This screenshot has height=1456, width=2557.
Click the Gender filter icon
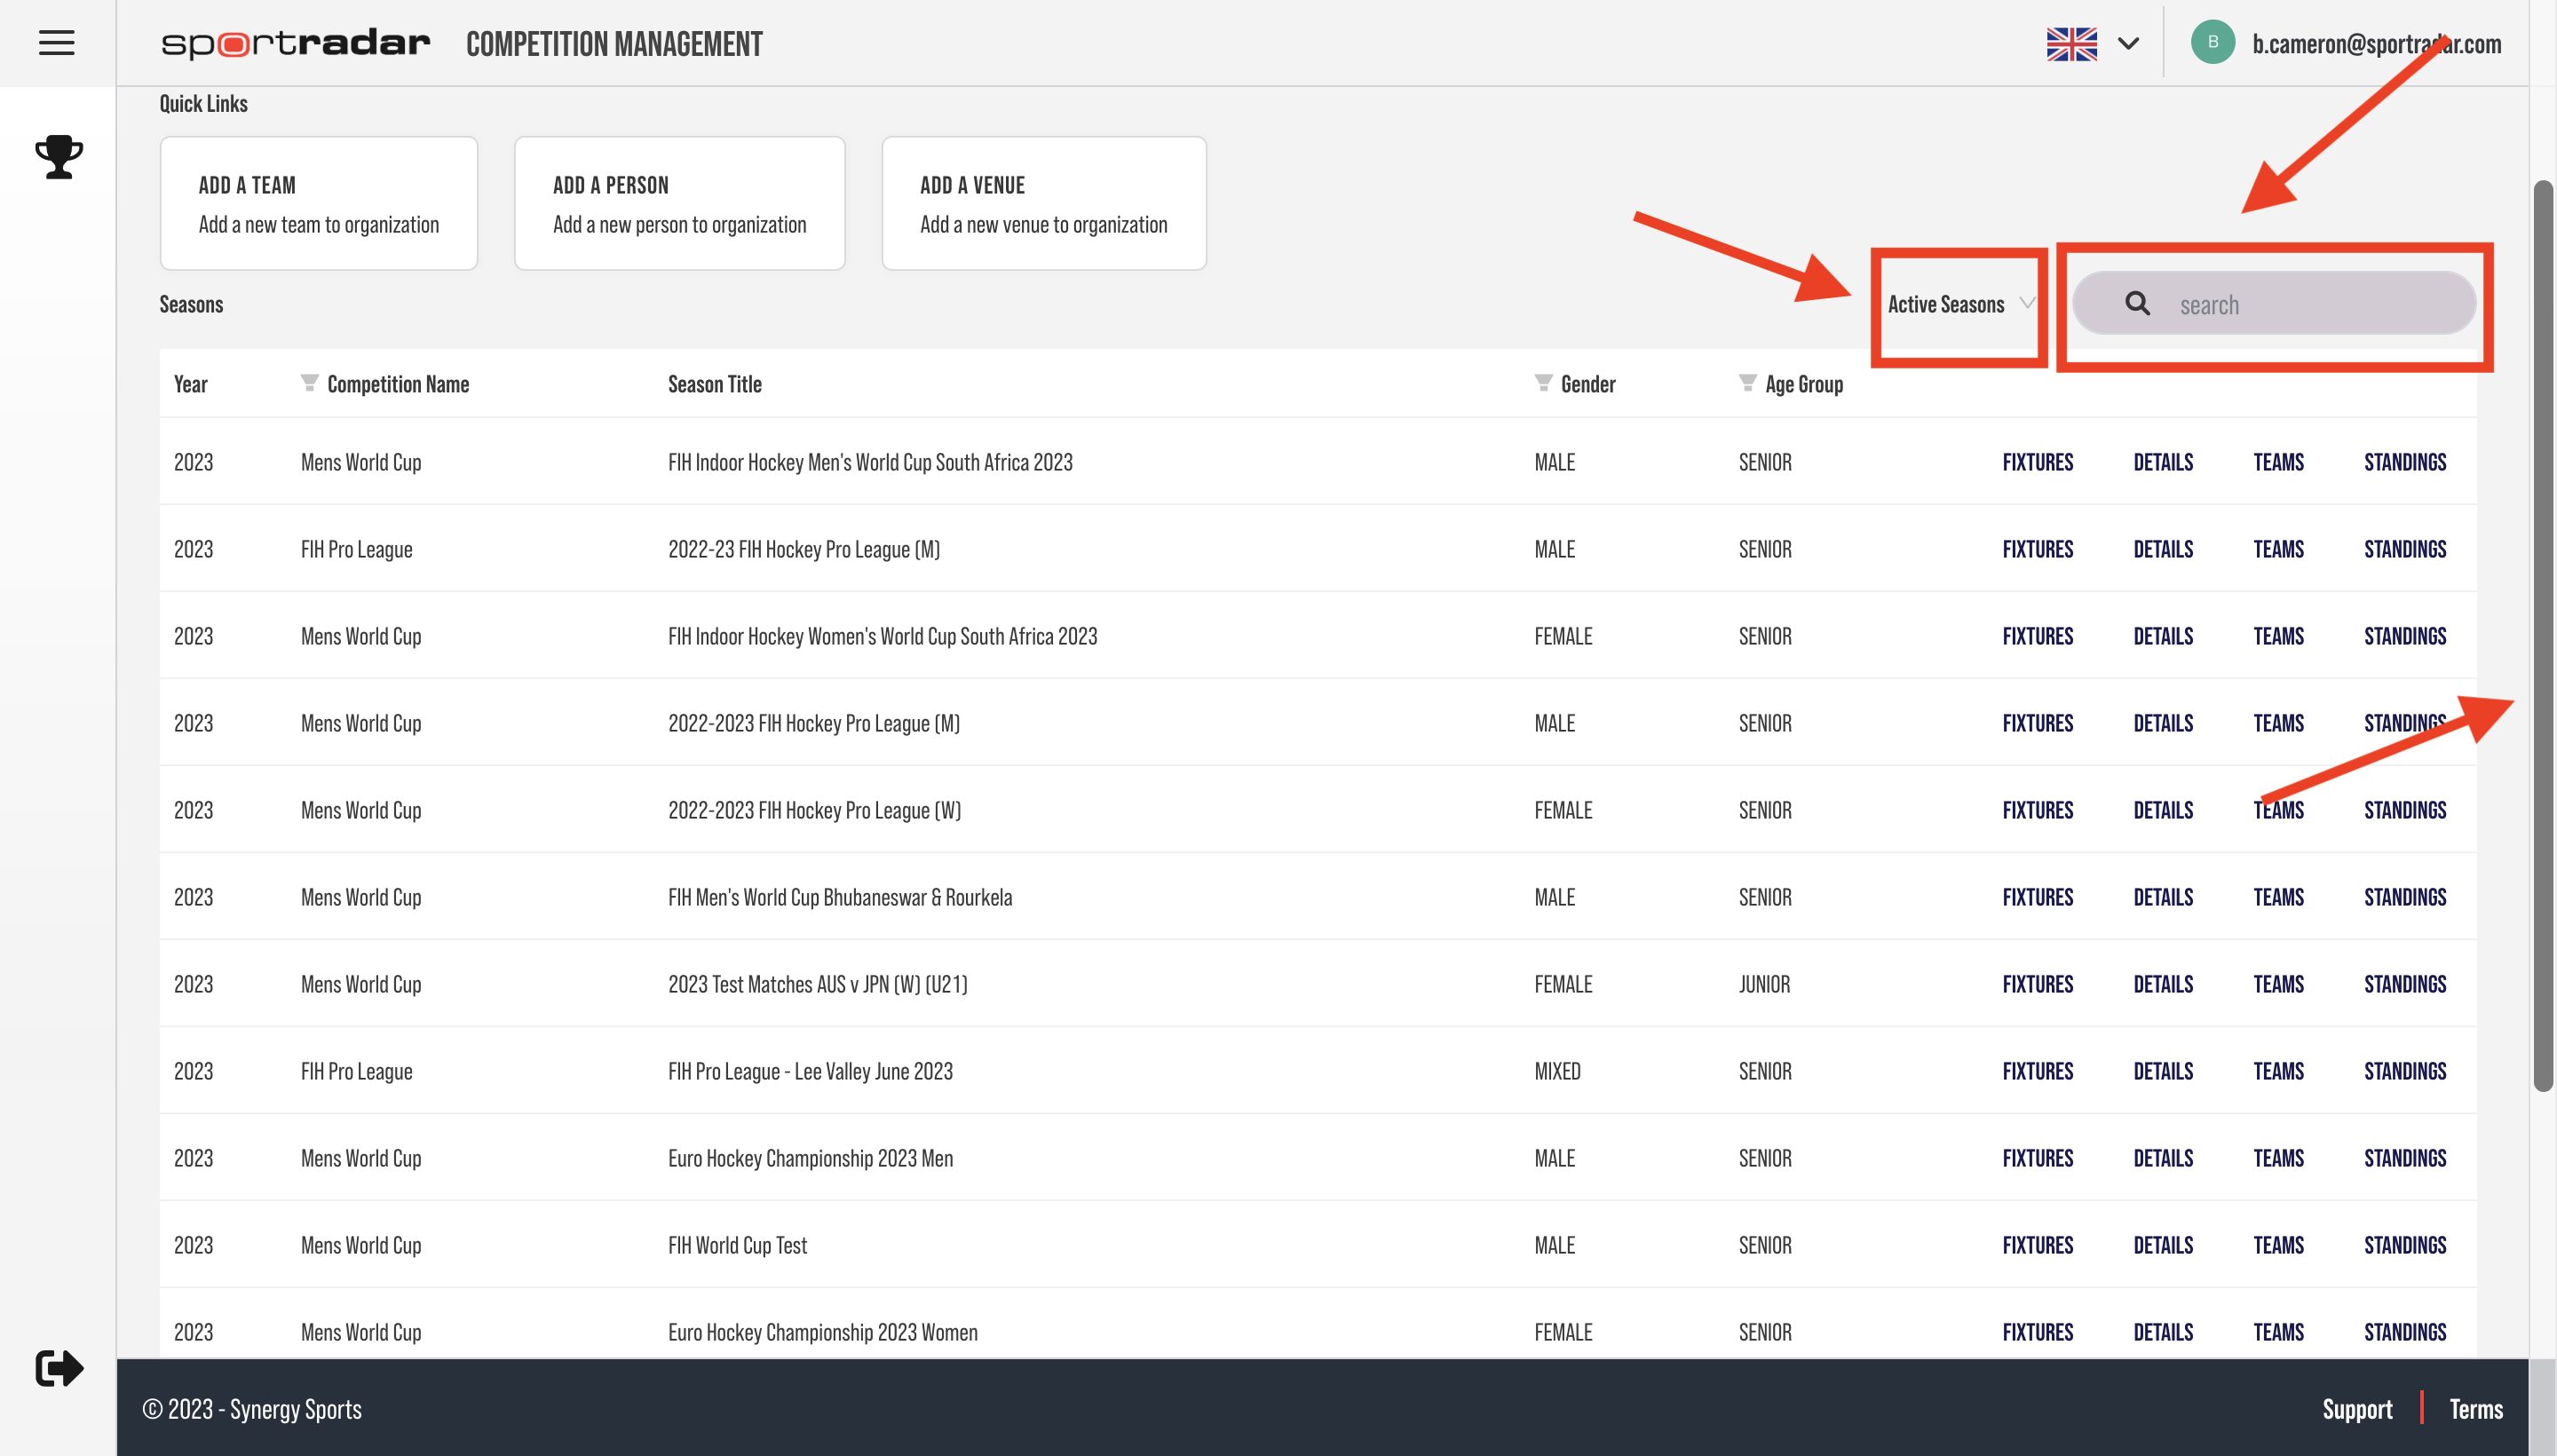[x=1543, y=383]
